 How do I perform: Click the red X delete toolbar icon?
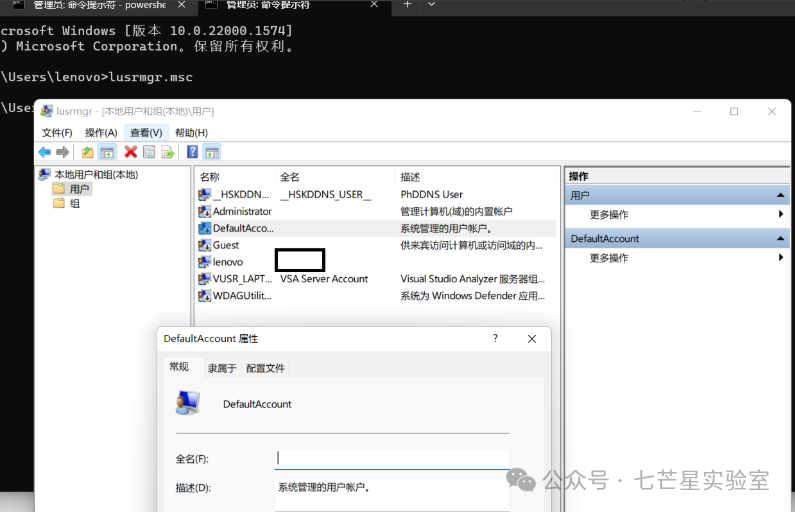pyautogui.click(x=130, y=152)
